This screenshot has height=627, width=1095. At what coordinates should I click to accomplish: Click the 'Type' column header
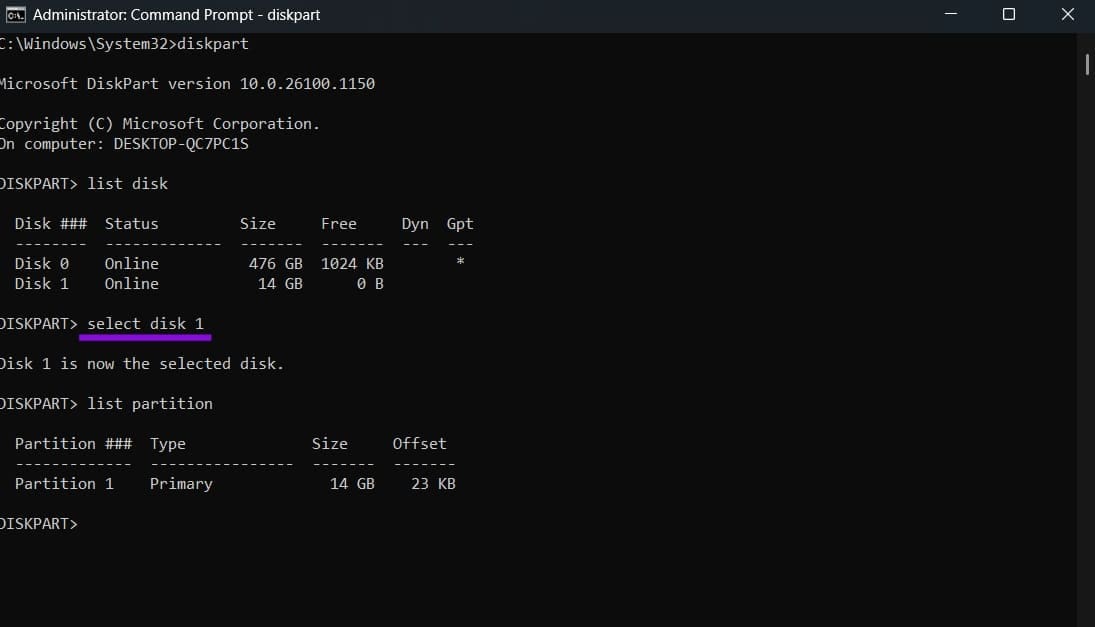pyautogui.click(x=168, y=444)
